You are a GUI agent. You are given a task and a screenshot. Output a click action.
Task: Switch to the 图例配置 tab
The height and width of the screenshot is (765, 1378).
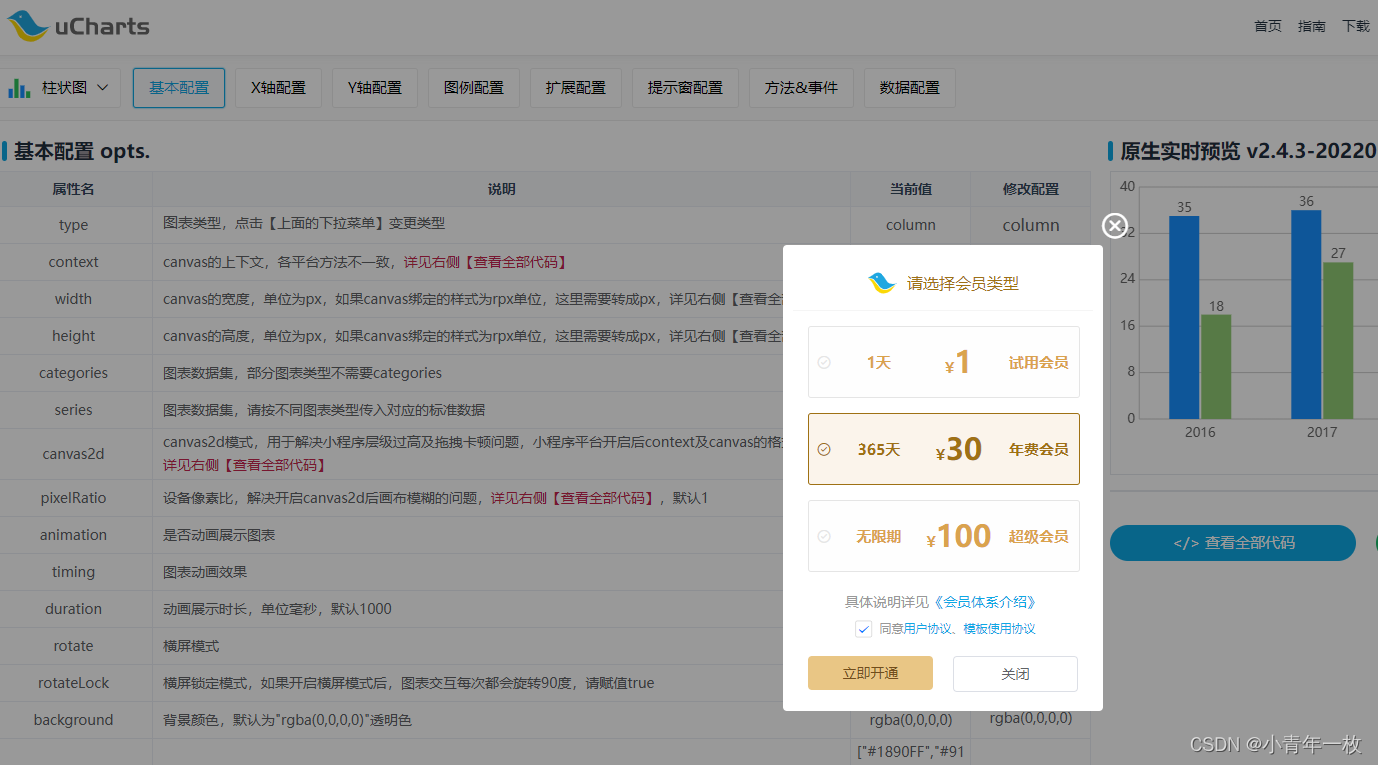click(474, 88)
